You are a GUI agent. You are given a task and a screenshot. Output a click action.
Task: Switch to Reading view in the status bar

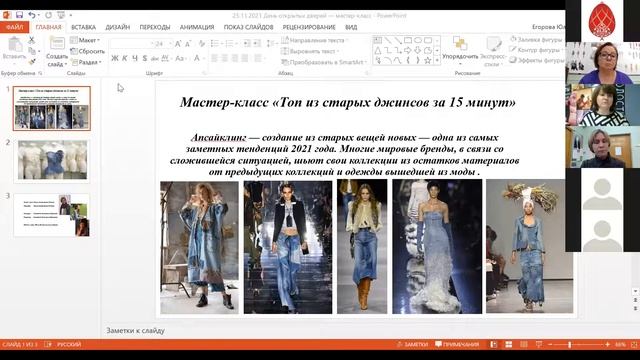pyautogui.click(x=524, y=344)
